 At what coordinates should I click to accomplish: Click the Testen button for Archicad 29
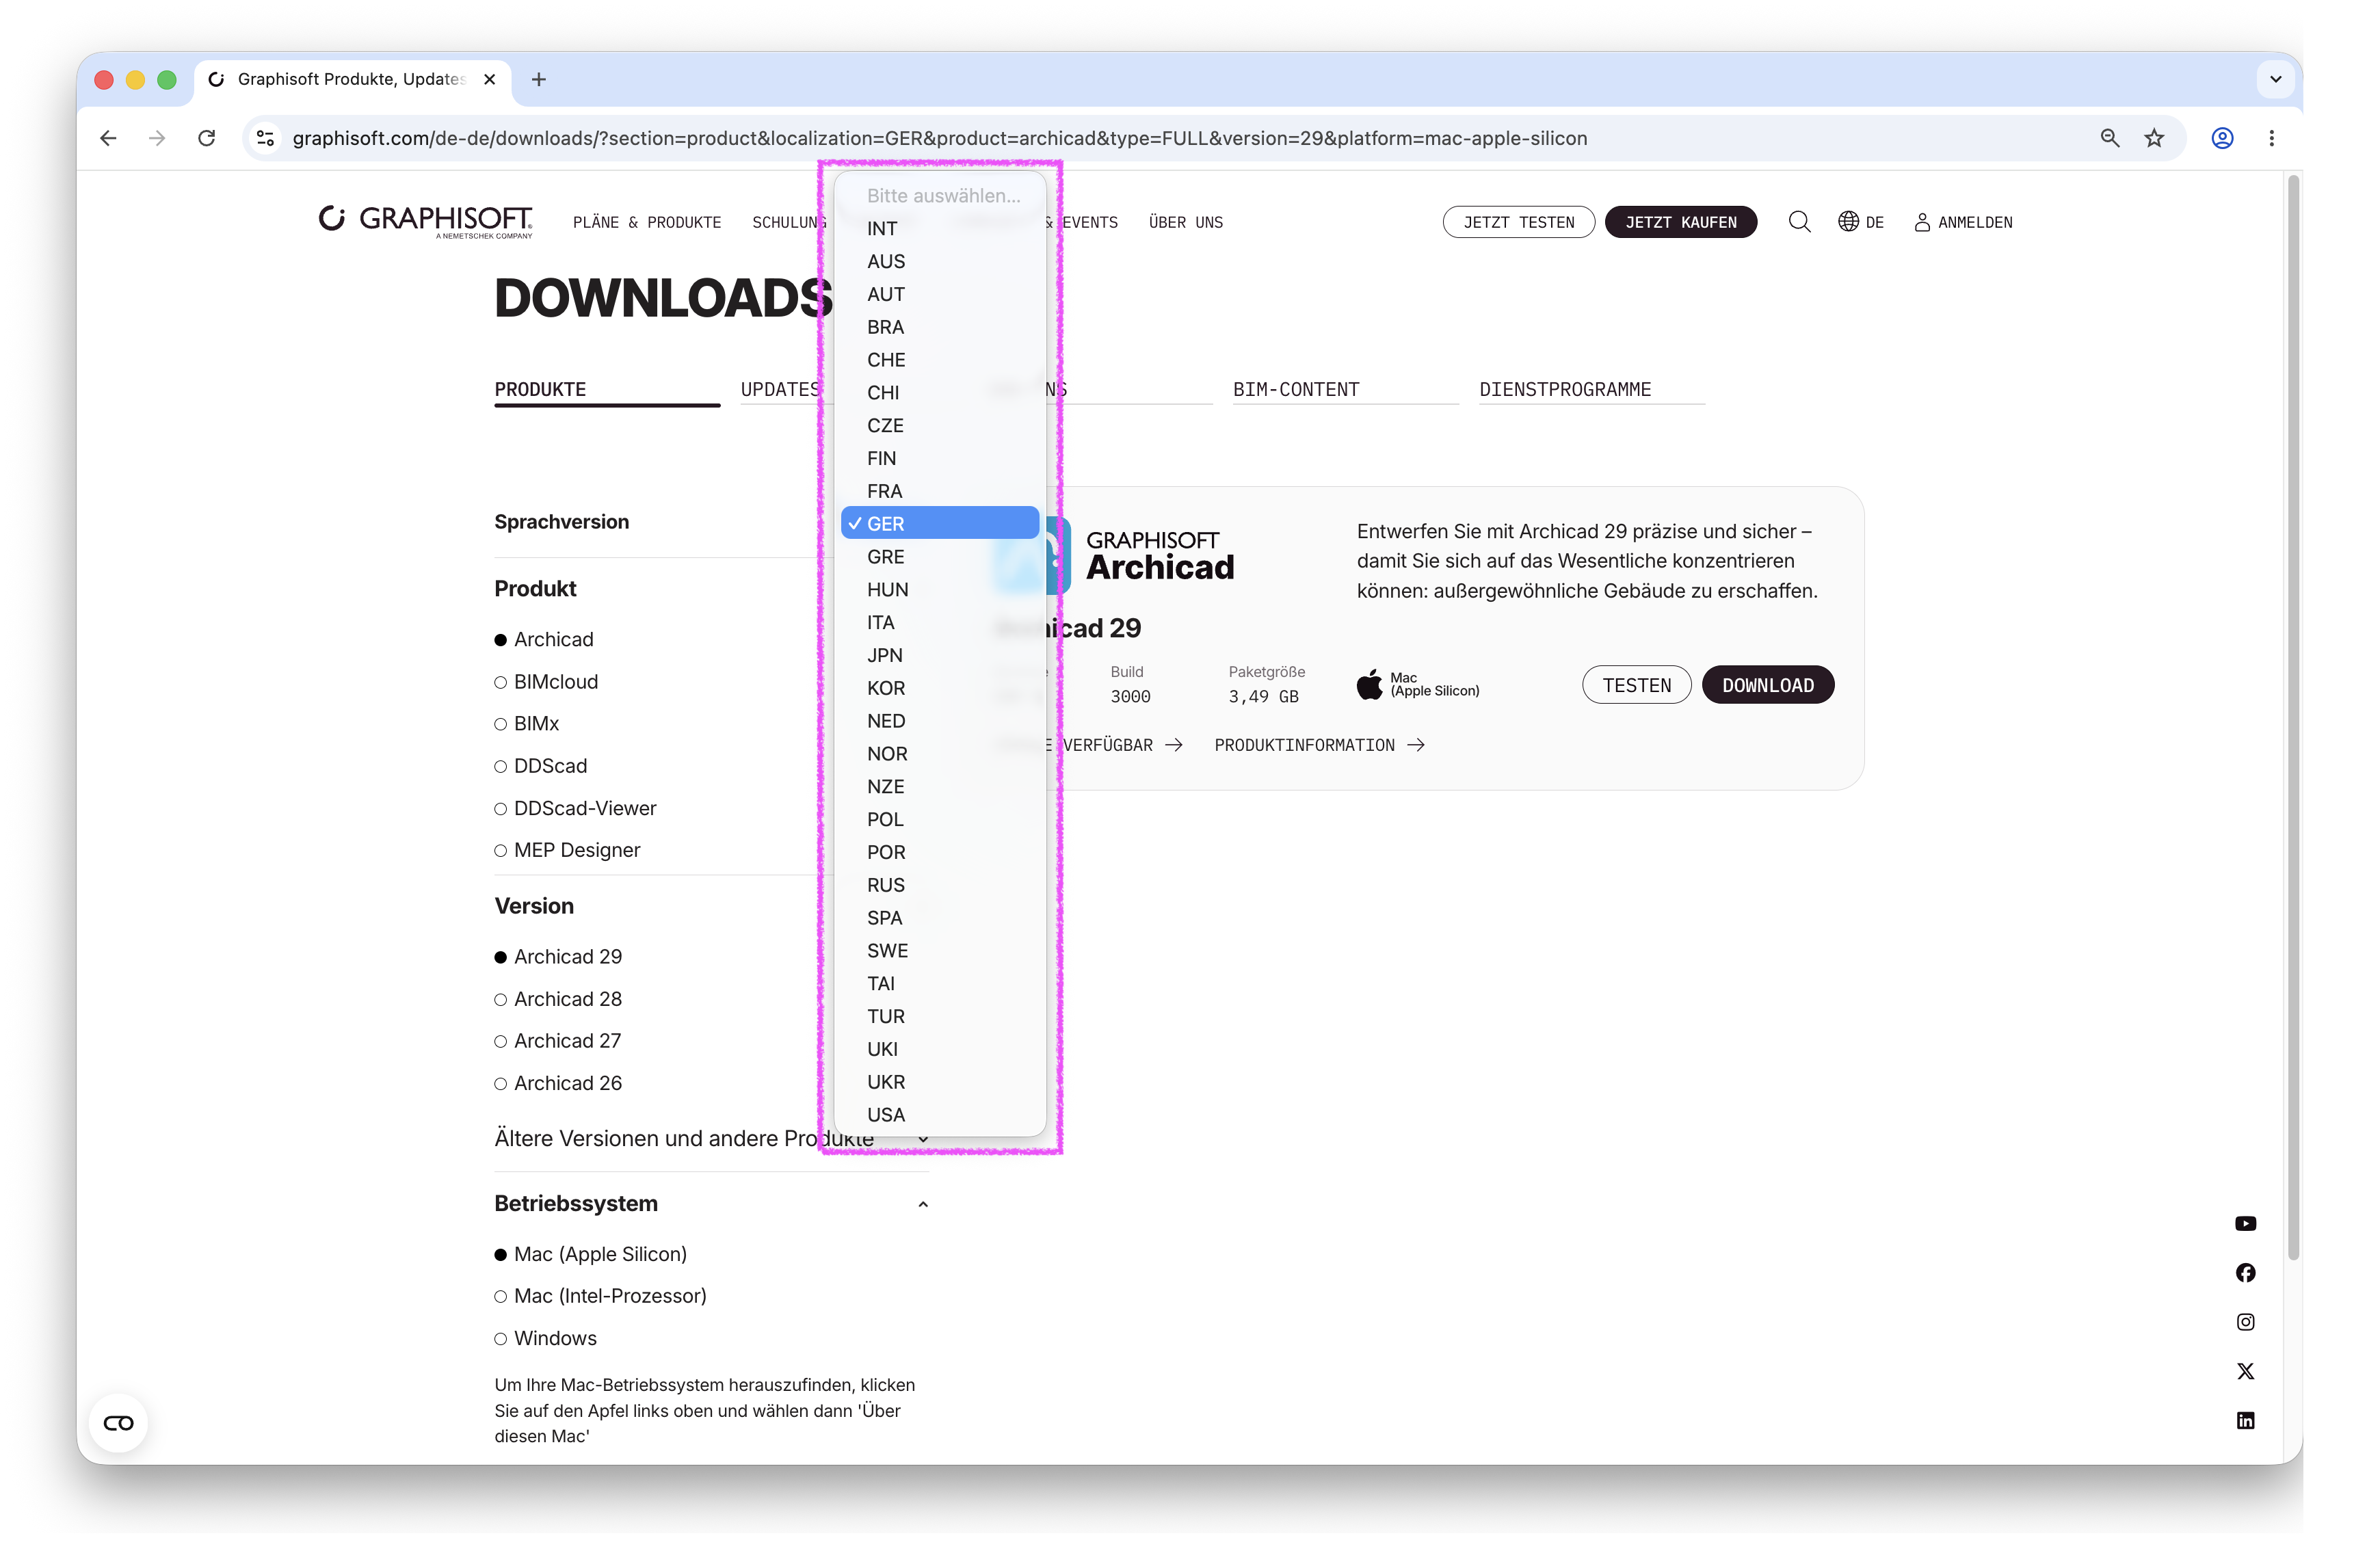(1636, 685)
